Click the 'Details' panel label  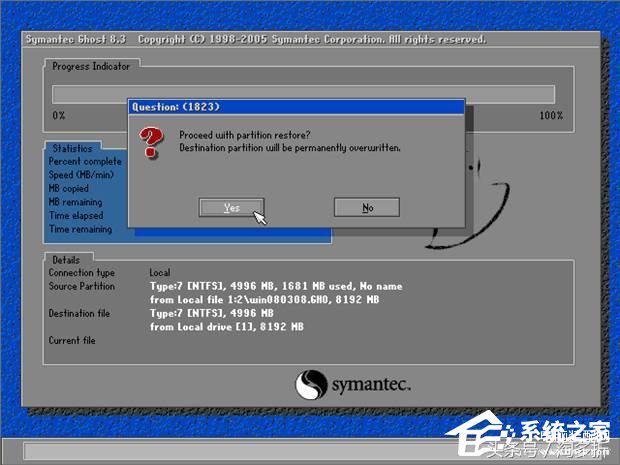coord(66,260)
